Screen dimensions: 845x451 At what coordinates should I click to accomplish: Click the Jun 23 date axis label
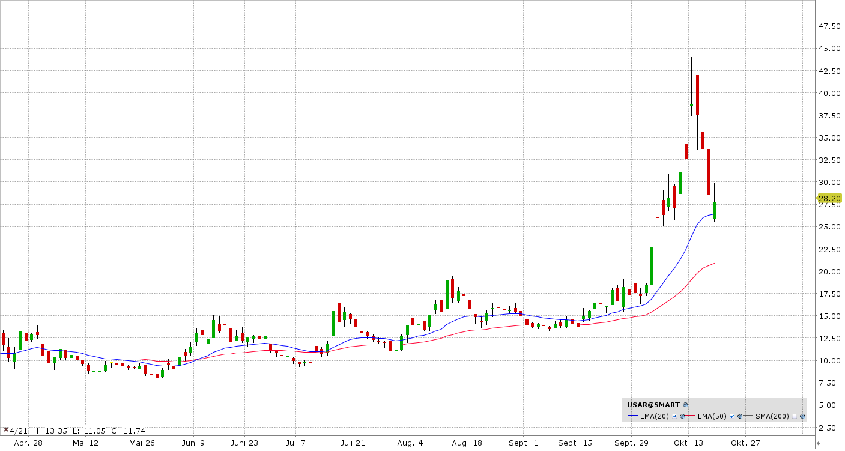tap(246, 440)
